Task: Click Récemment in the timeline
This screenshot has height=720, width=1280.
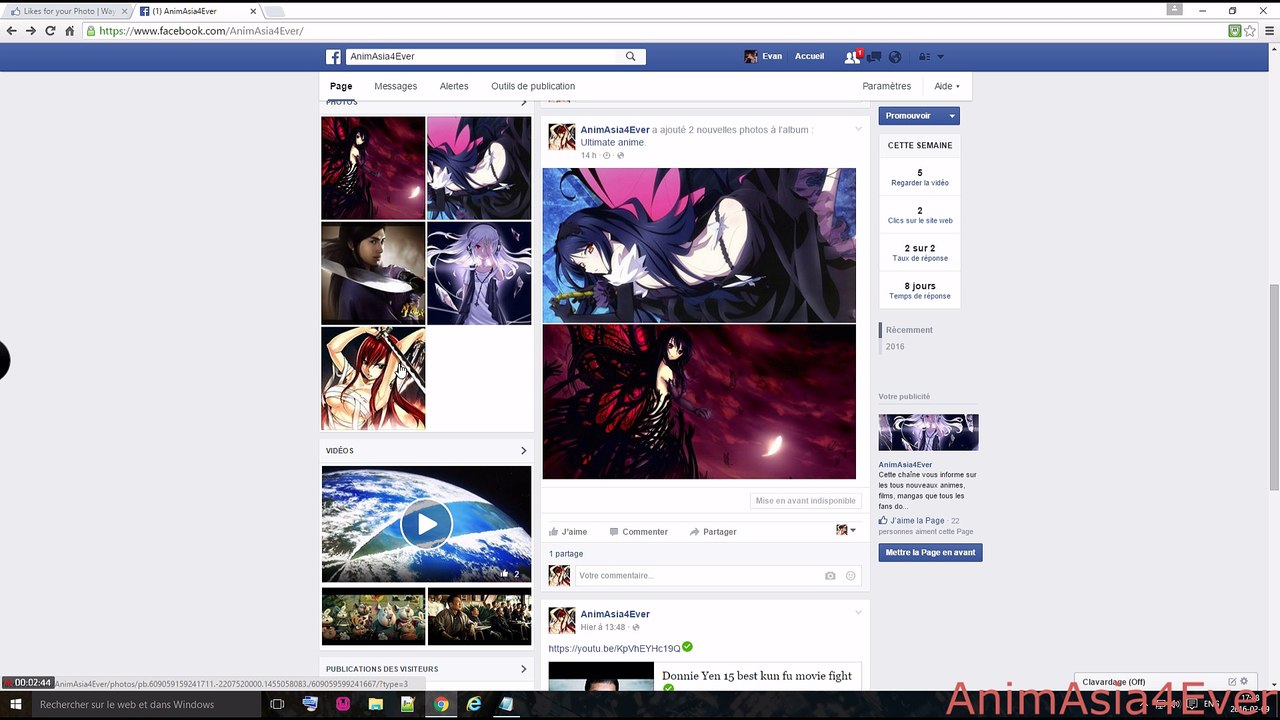Action: tap(909, 330)
